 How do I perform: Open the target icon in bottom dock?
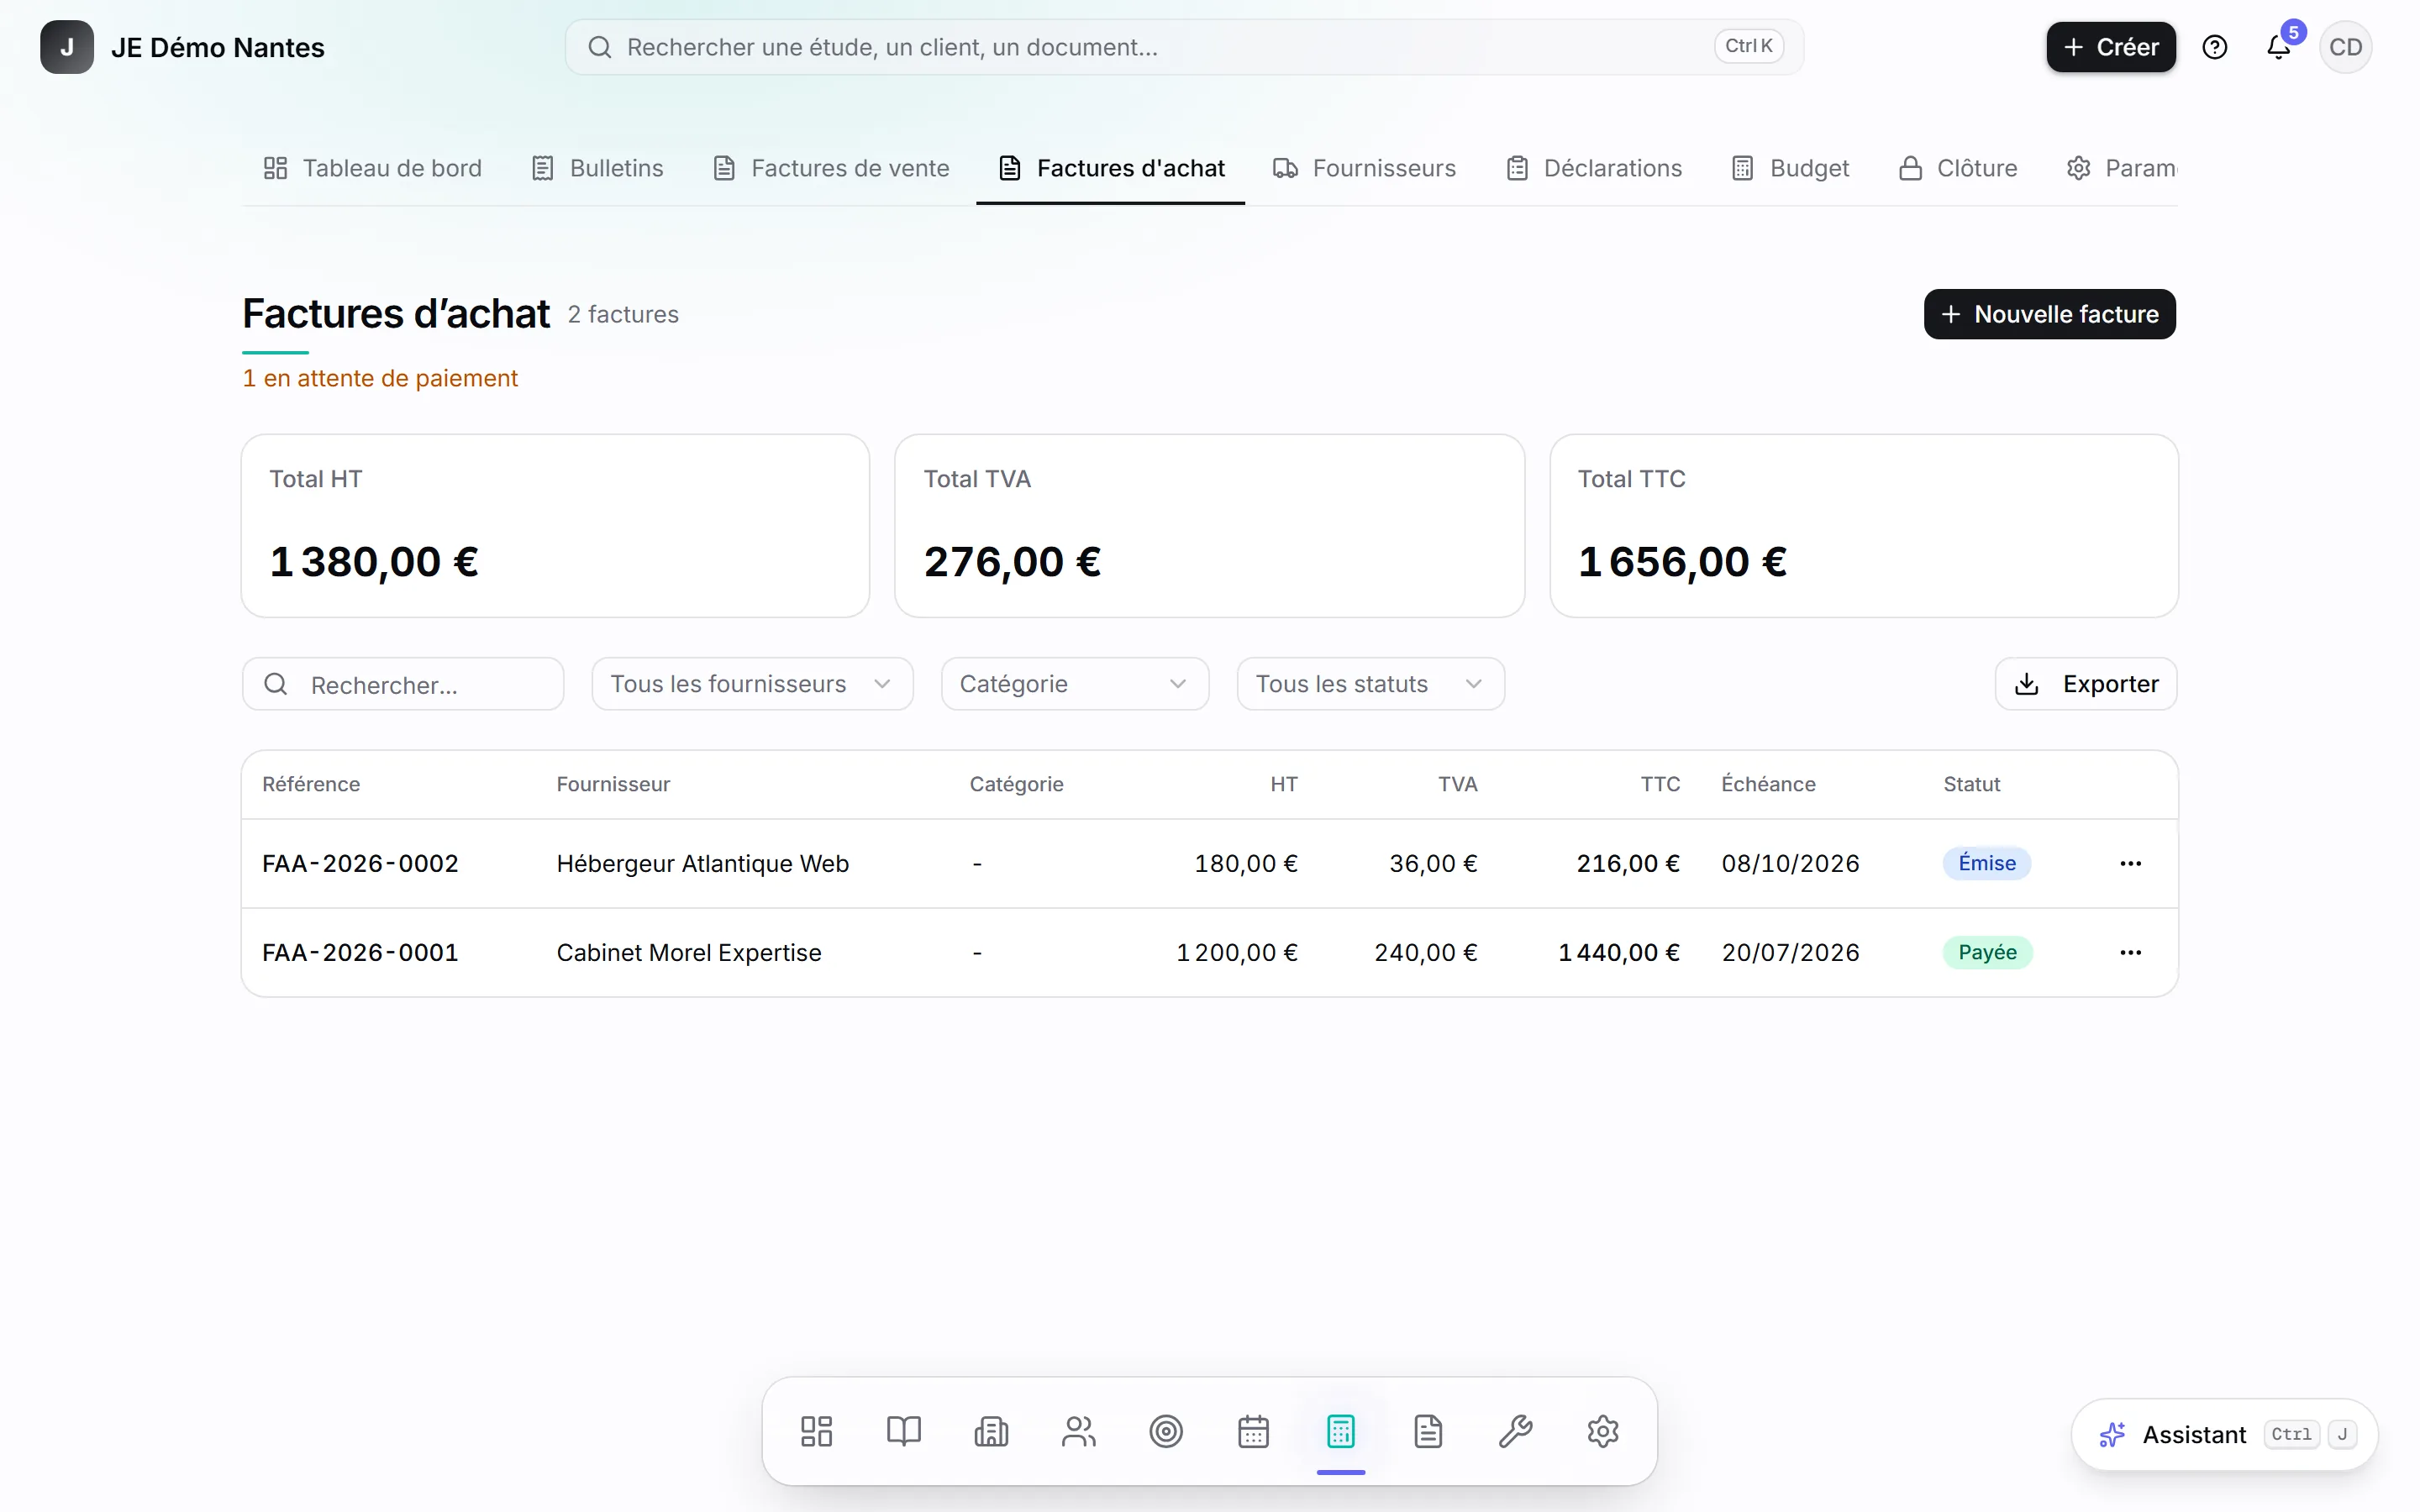pos(1166,1431)
